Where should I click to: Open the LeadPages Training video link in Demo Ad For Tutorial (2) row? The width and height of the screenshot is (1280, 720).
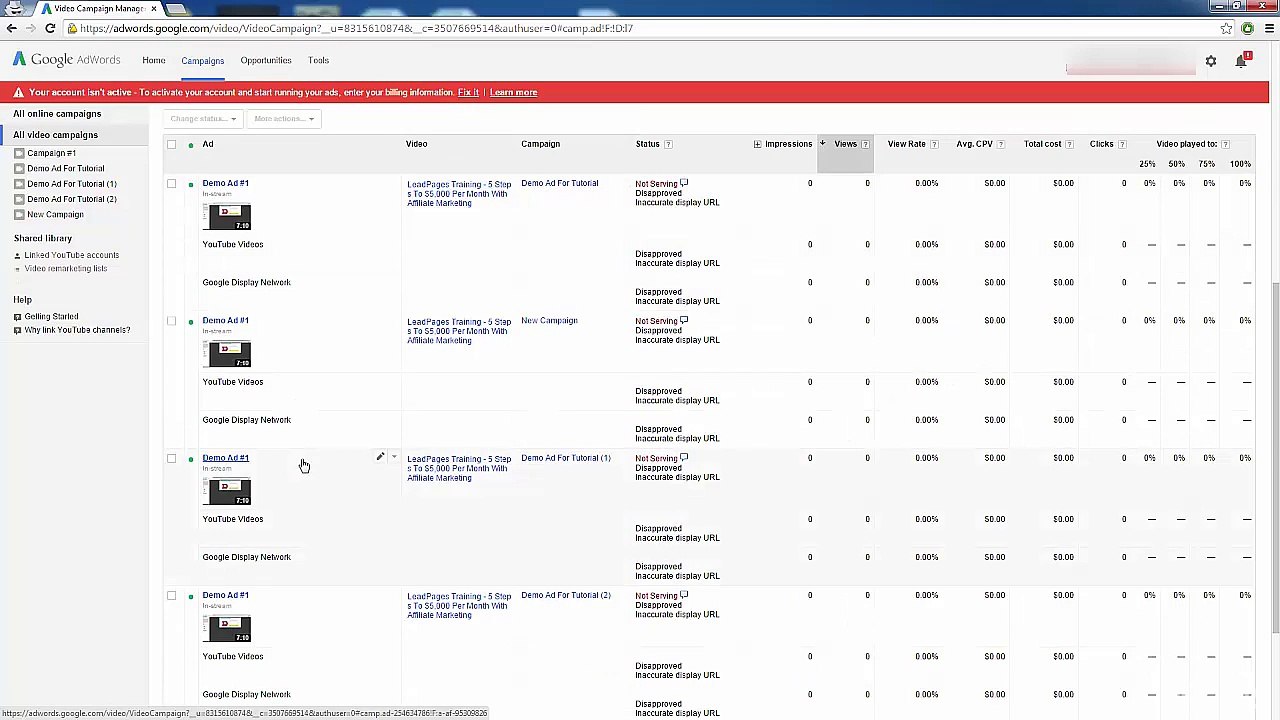click(x=459, y=605)
